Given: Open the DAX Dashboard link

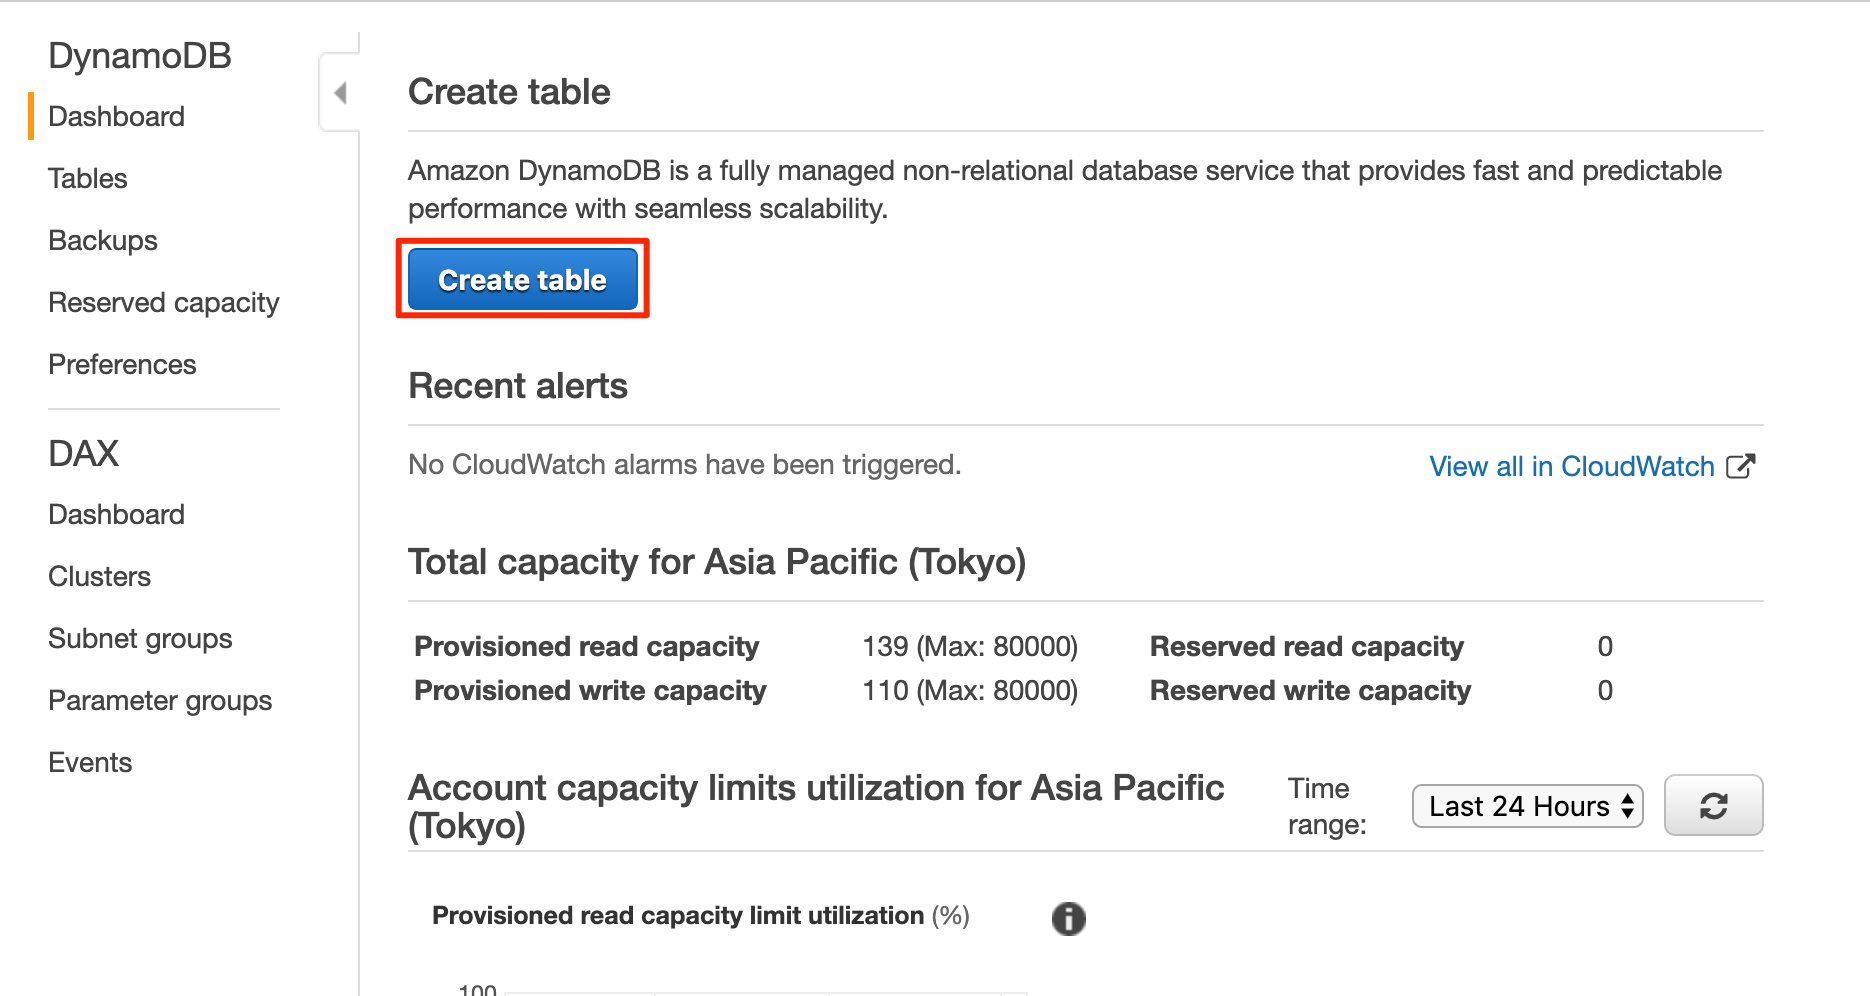Looking at the screenshot, I should [116, 514].
